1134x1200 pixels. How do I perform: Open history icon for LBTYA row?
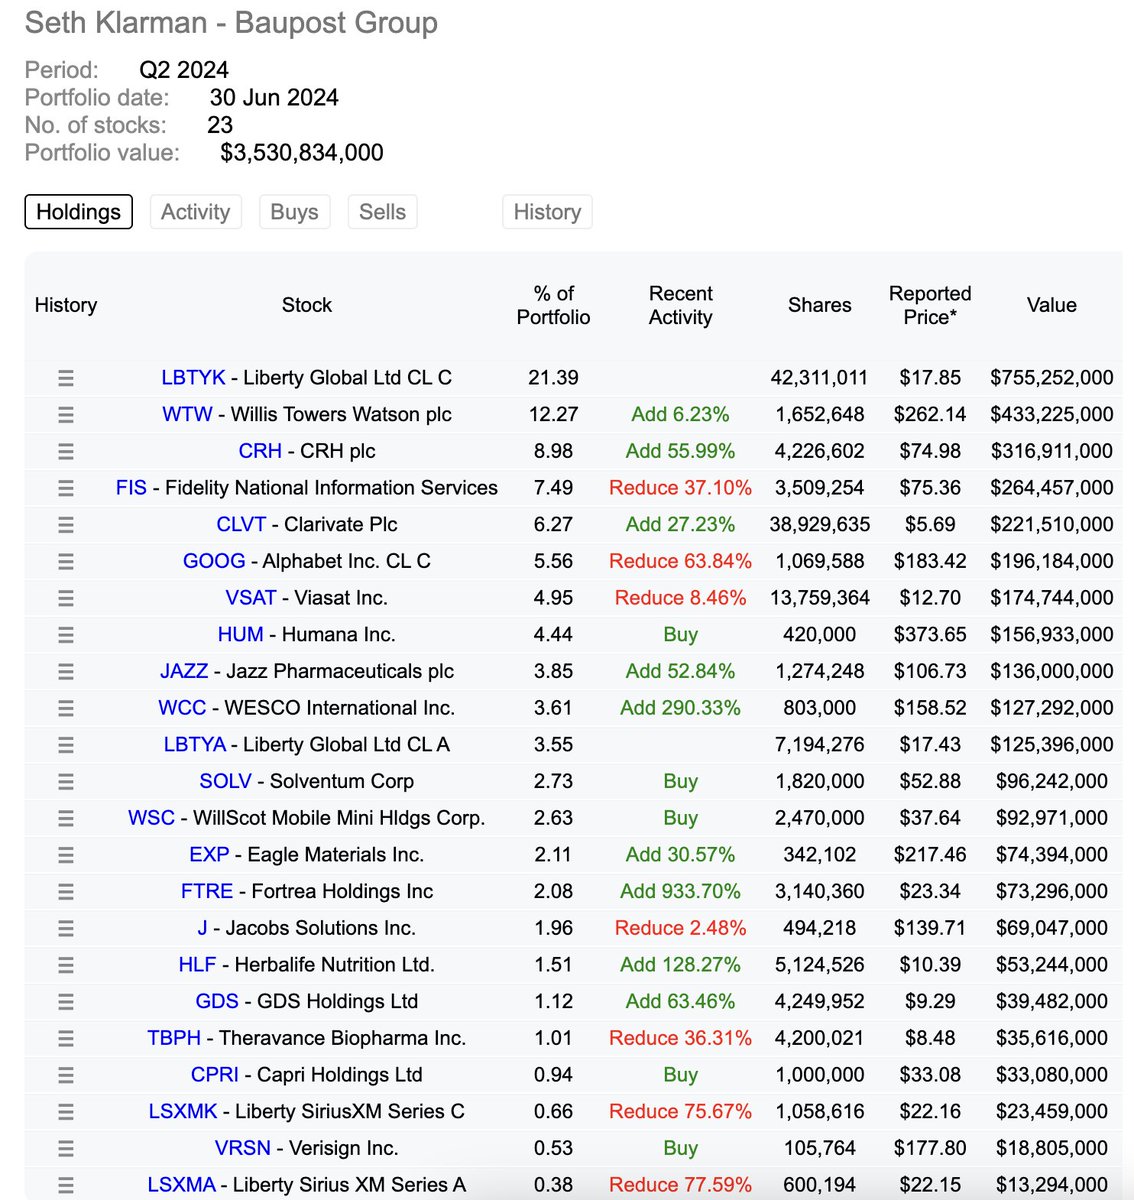(x=66, y=745)
